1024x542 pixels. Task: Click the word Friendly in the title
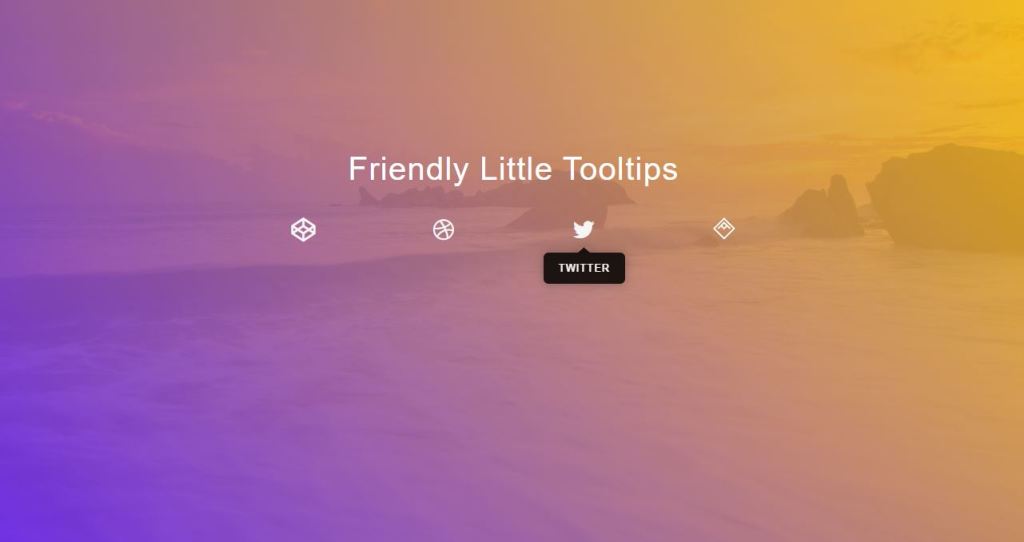pos(408,170)
